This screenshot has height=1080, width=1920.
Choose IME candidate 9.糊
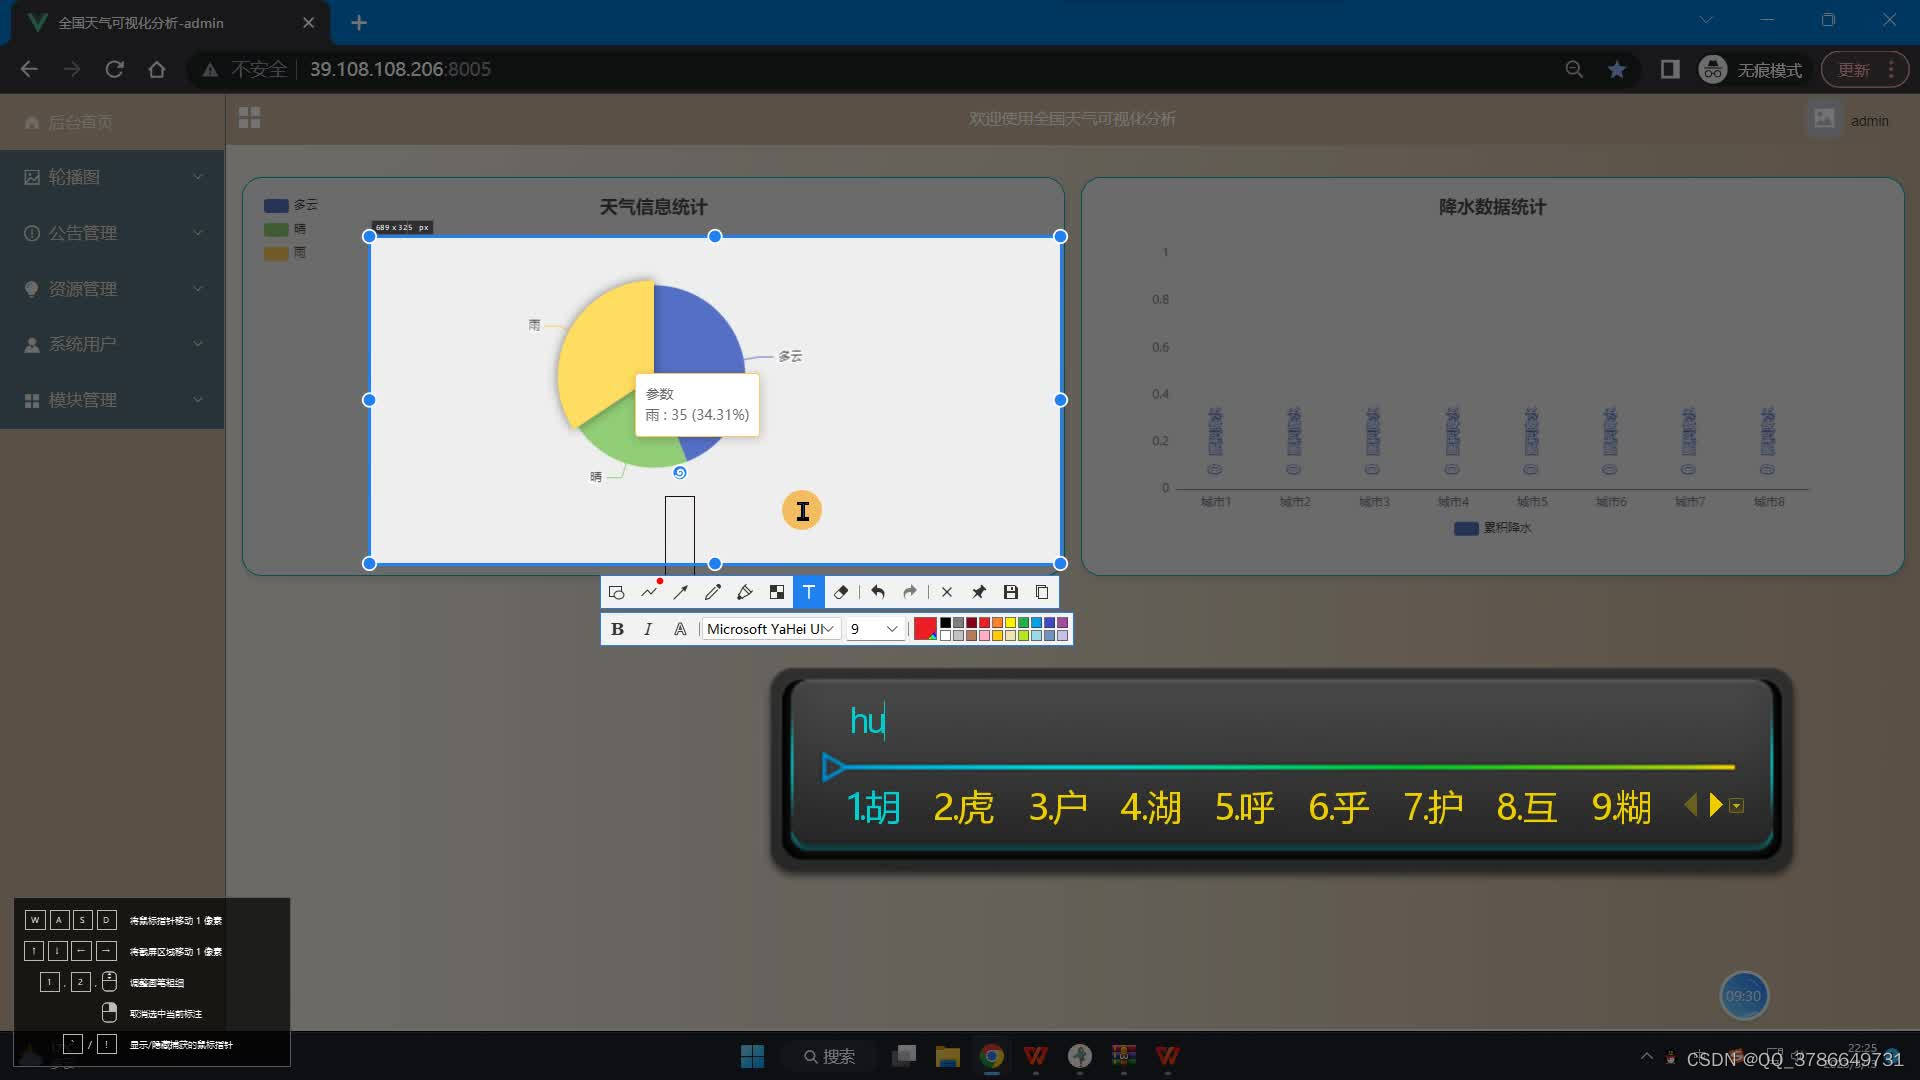pyautogui.click(x=1621, y=807)
